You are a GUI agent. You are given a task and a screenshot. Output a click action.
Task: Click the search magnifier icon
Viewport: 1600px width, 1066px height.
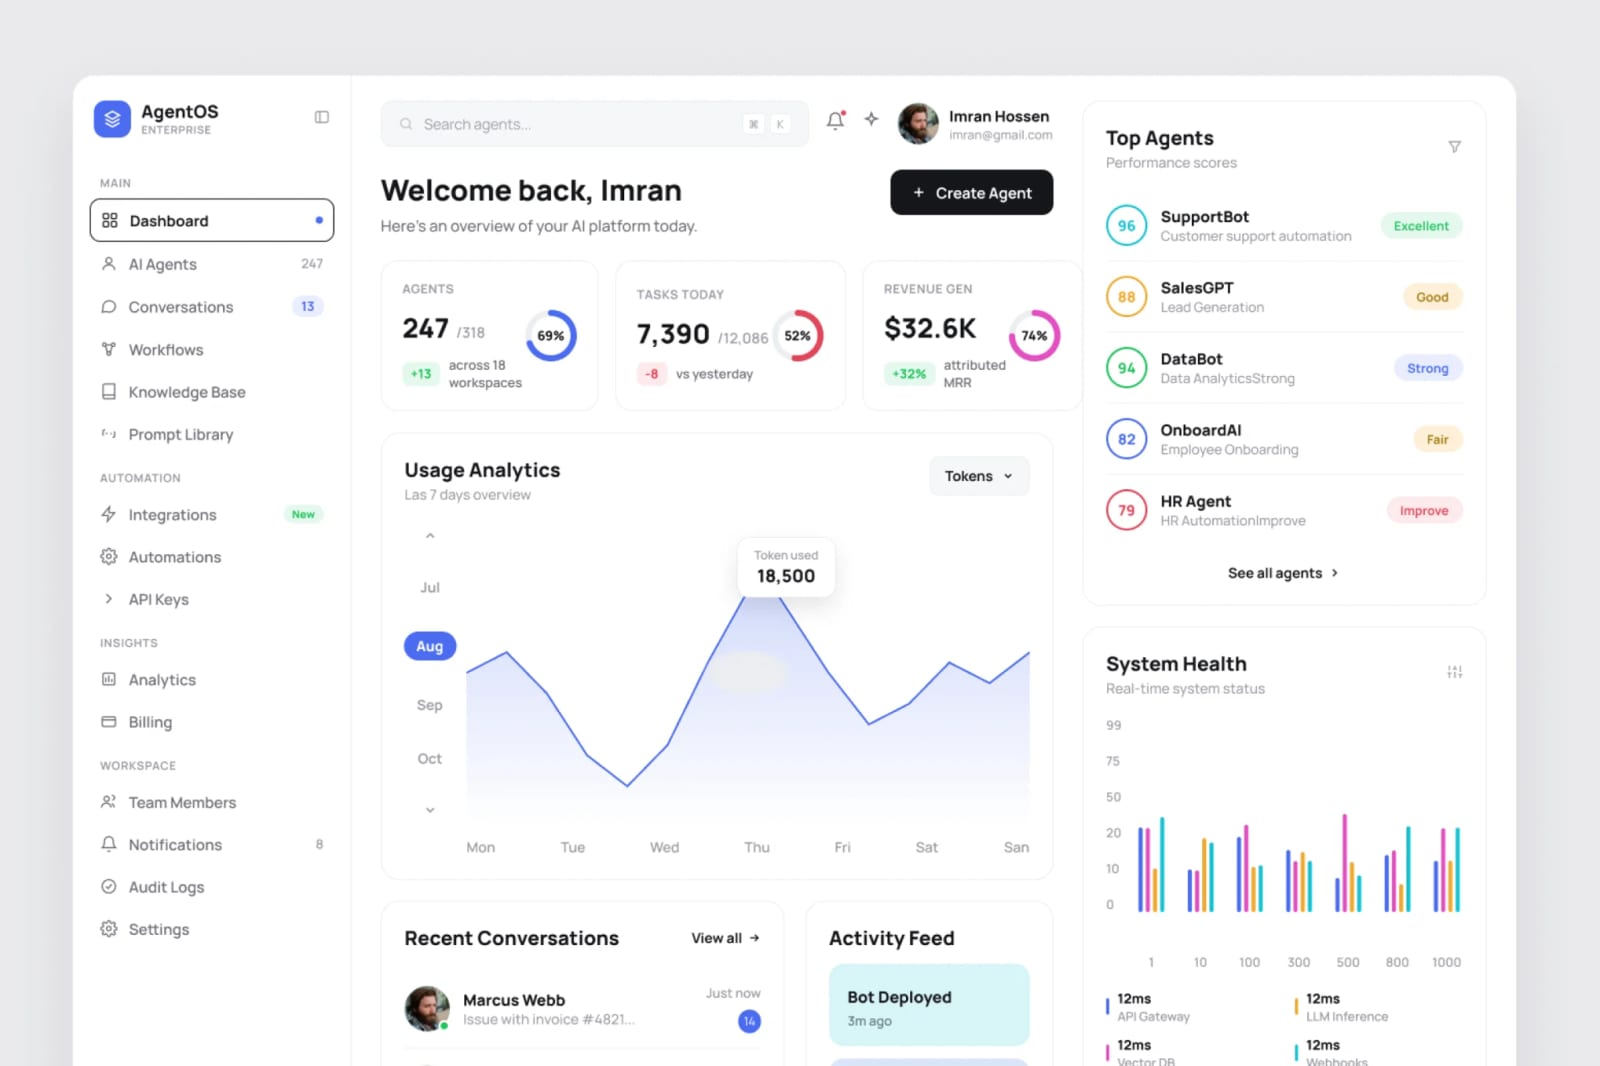point(406,124)
